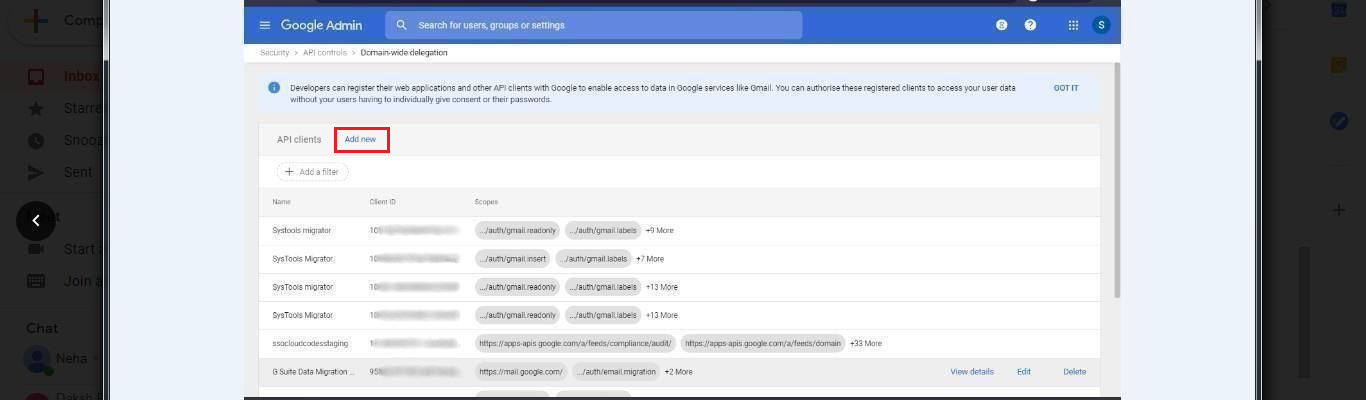Image resolution: width=1366 pixels, height=400 pixels.
Task: Delete the G Suite Data Migration client
Action: [x=1075, y=371]
